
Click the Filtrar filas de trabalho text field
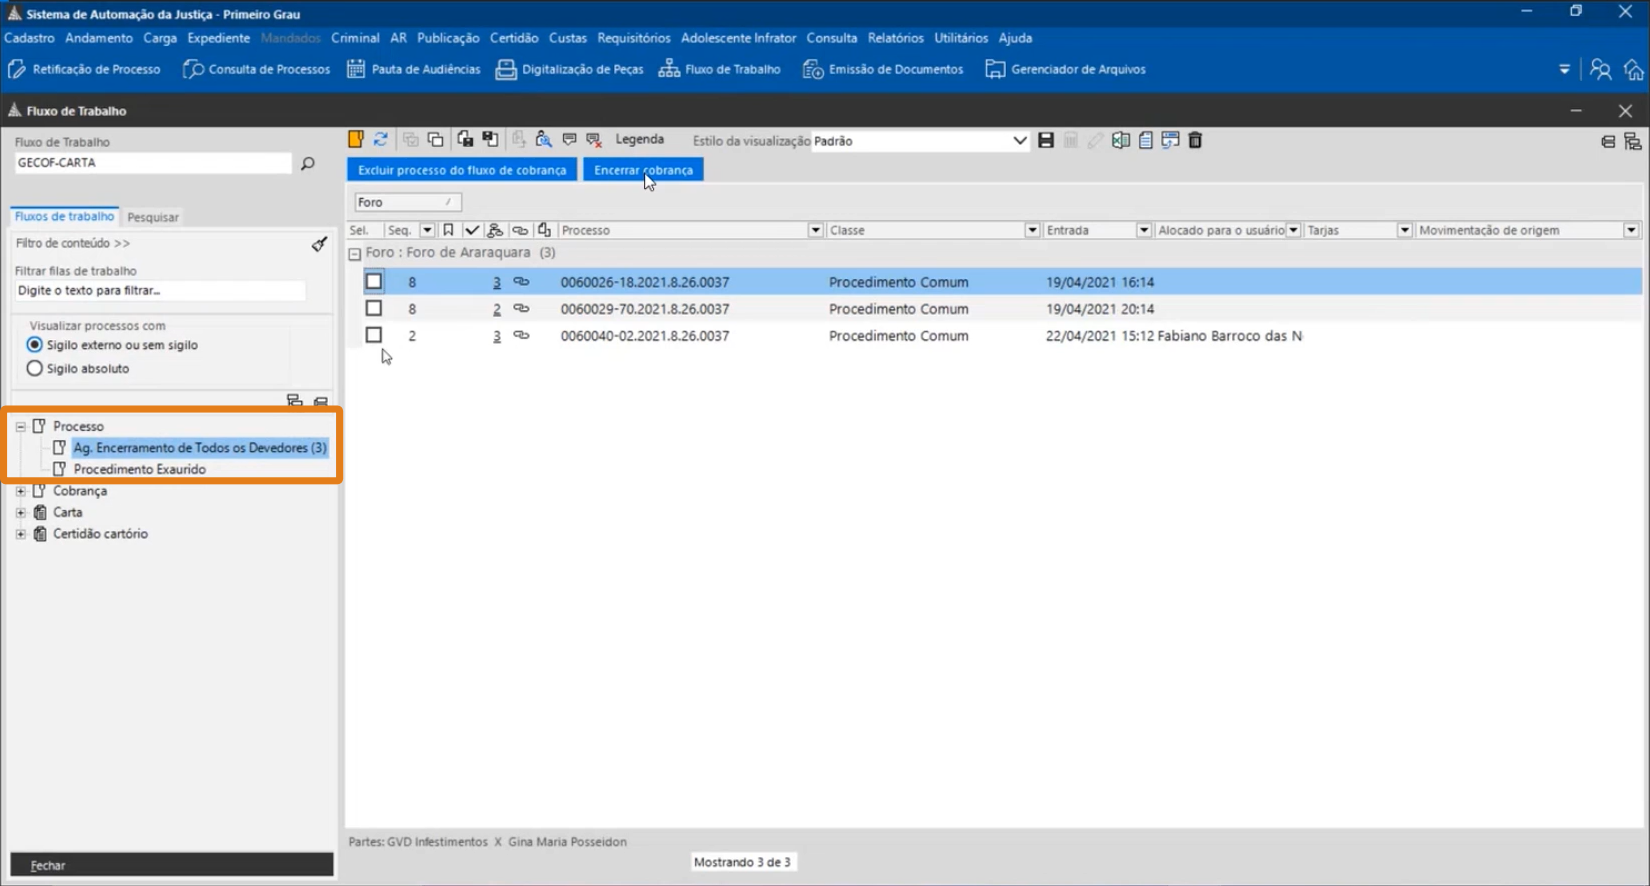[160, 290]
